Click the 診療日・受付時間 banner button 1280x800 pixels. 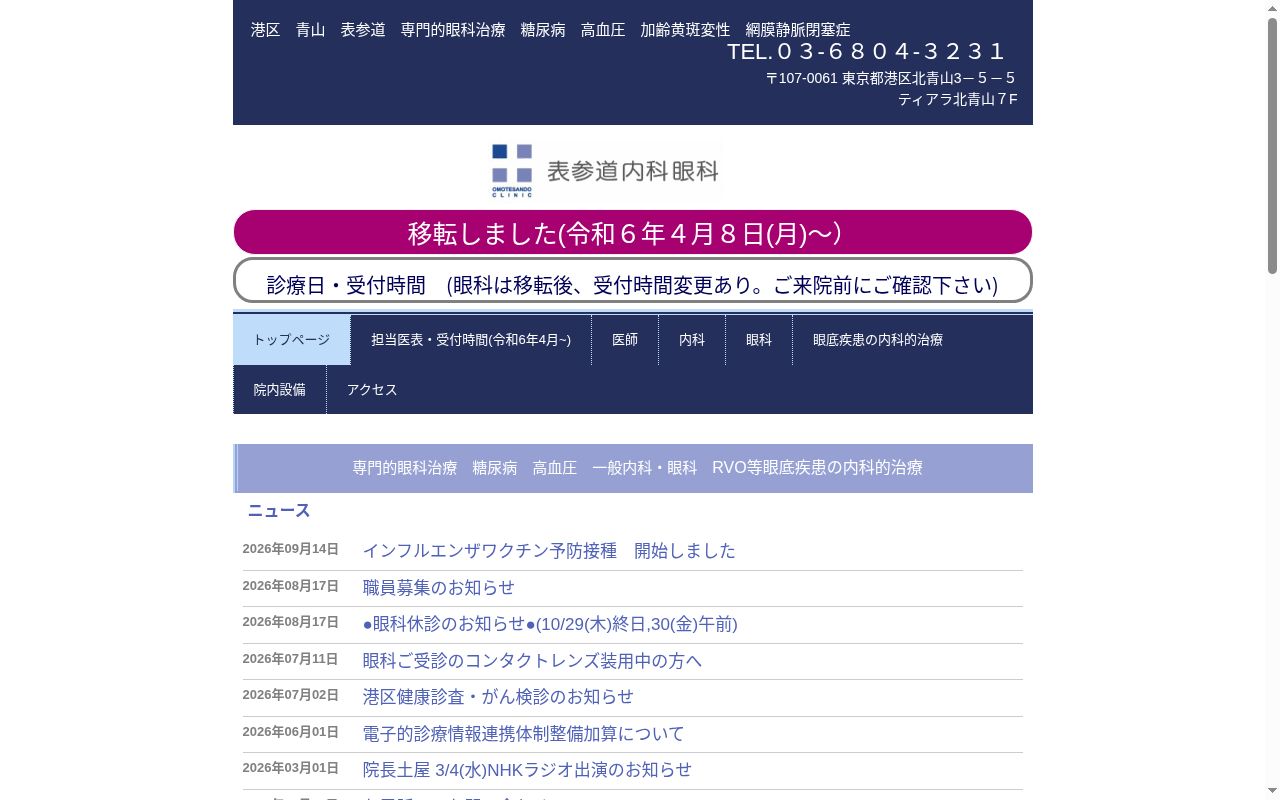633,280
